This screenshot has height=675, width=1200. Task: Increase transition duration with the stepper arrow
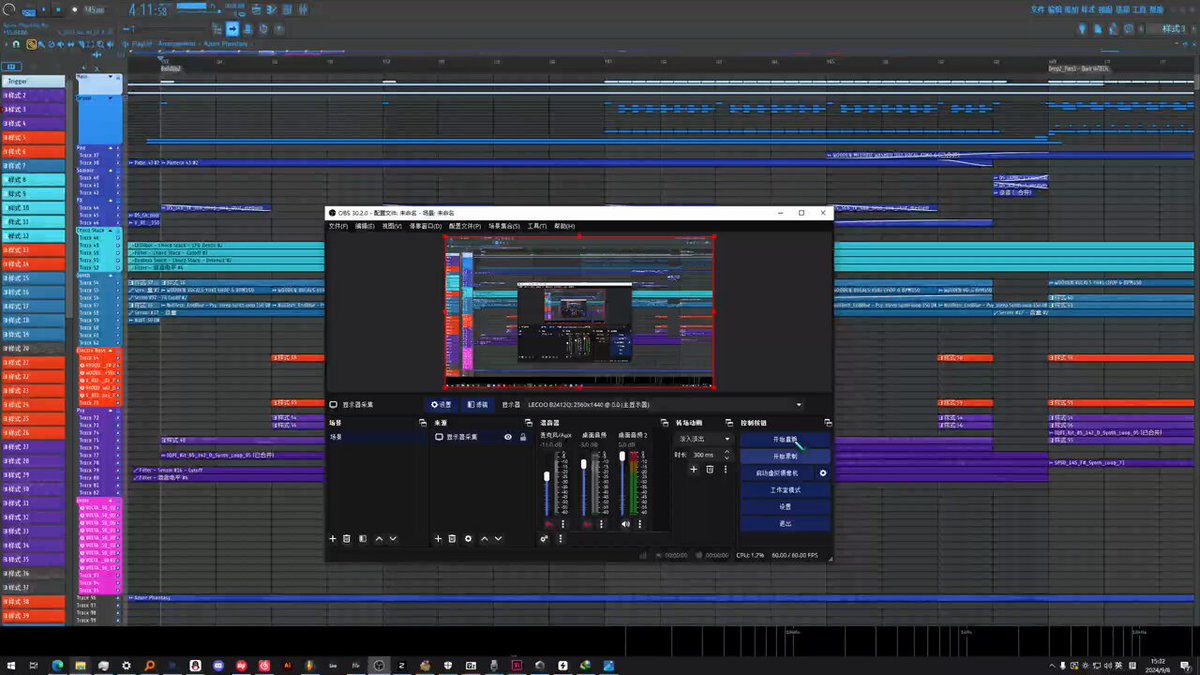[729, 452]
